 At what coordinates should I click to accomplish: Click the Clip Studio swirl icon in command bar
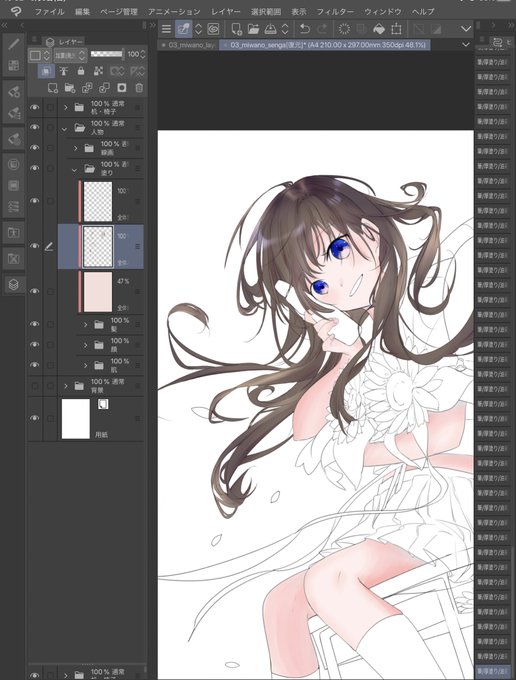coord(213,29)
